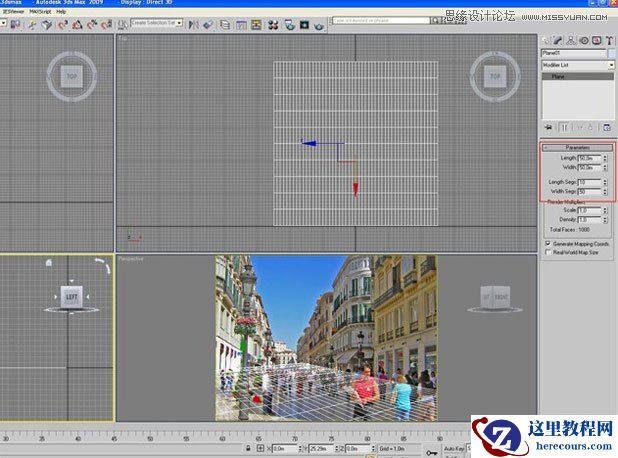Click Top ViewCube in left viewport
The image size is (618, 458).
tap(72, 76)
